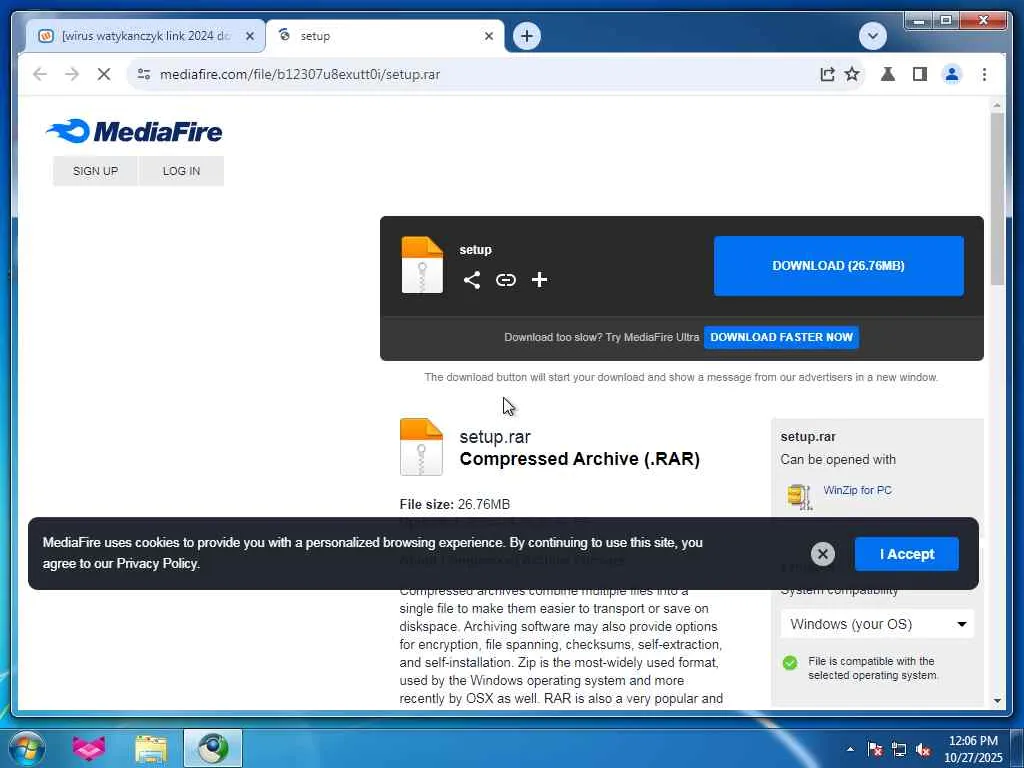The width and height of the screenshot is (1024, 768).
Task: Select the setup tab
Action: pos(385,36)
